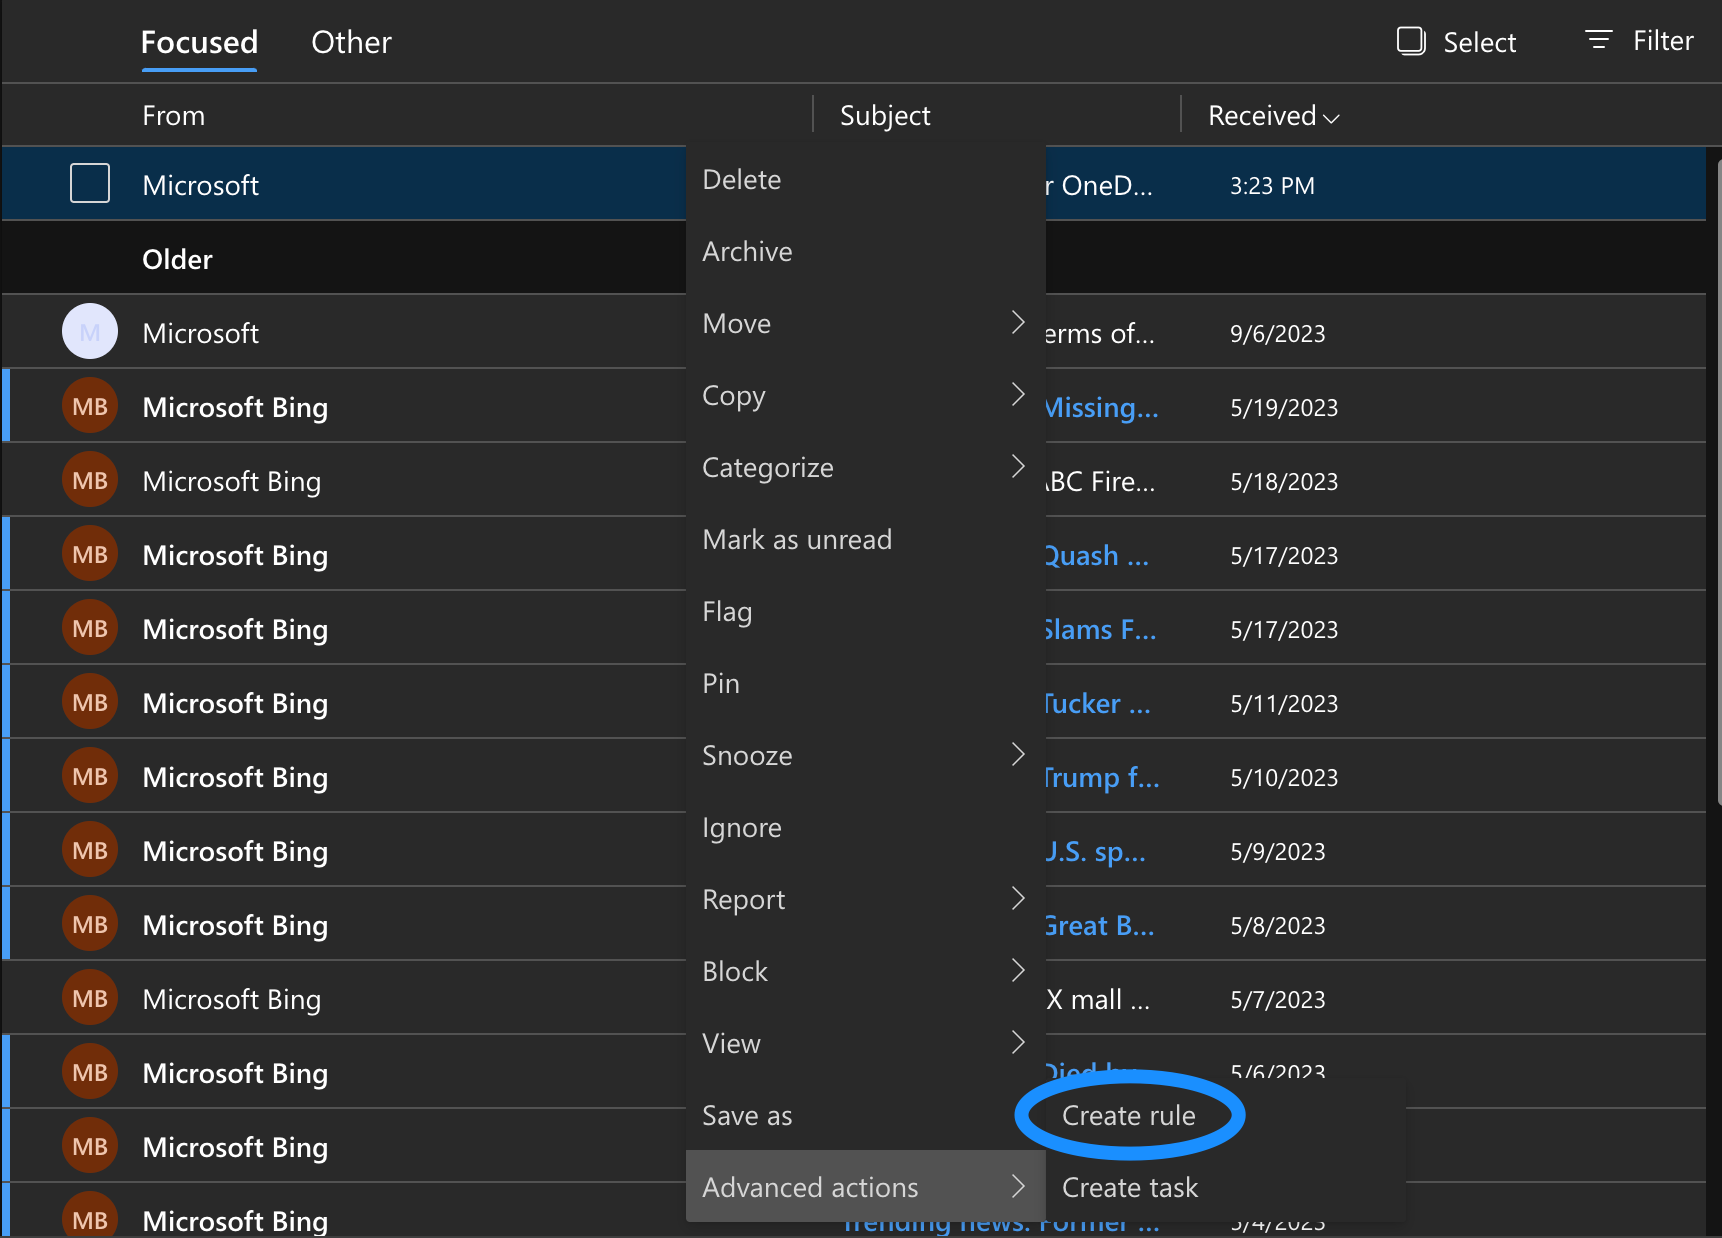Choose Archive from the context menu

coord(747,251)
